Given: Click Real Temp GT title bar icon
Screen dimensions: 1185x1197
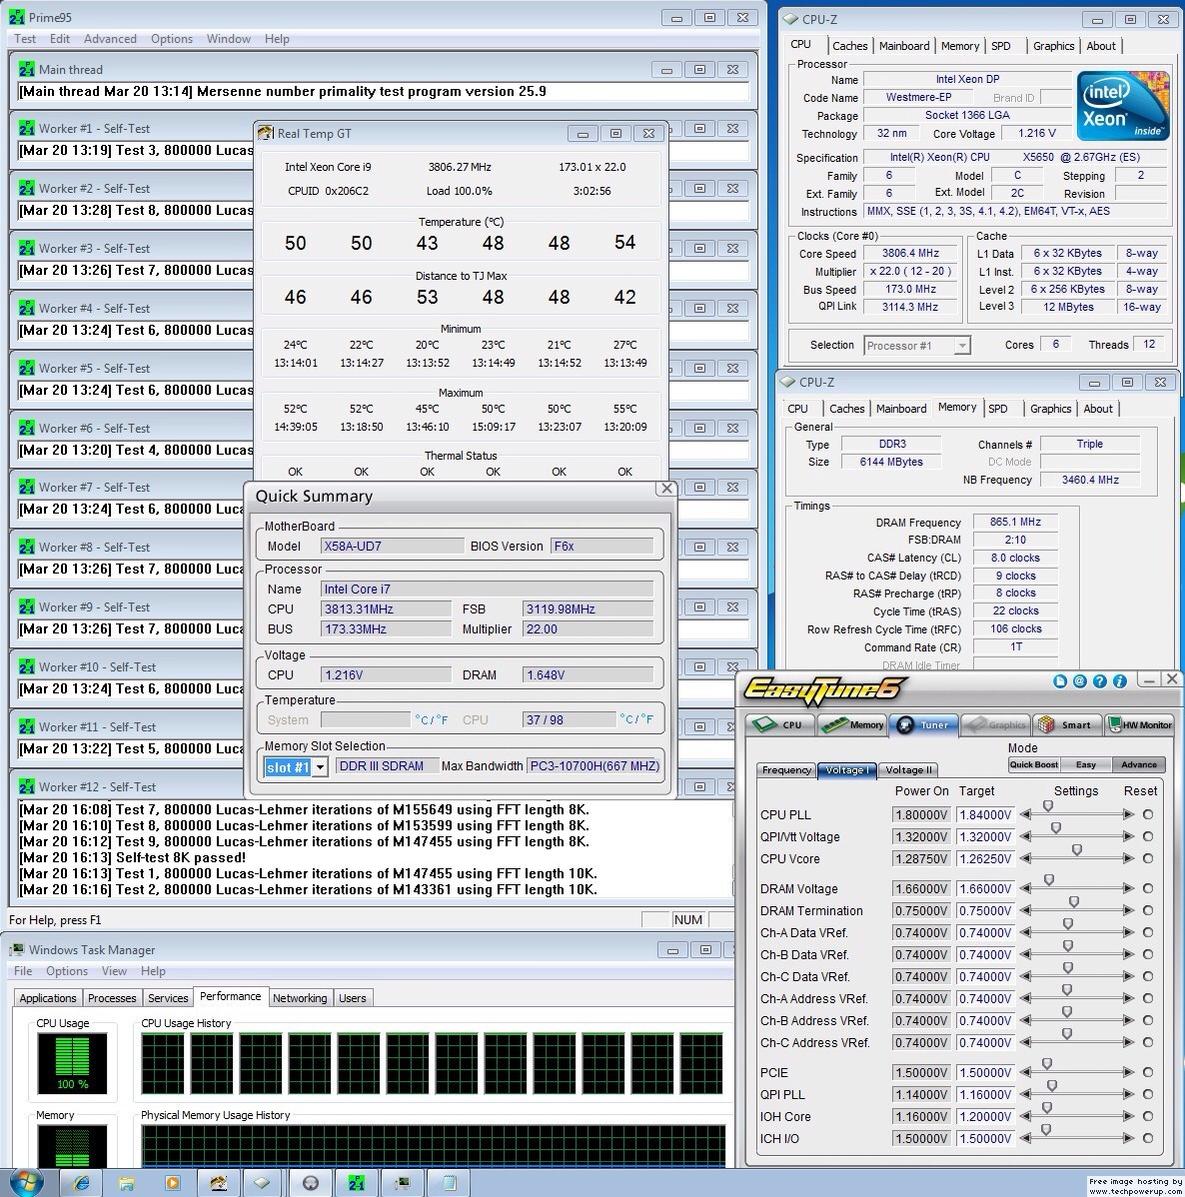Looking at the screenshot, I should coord(266,133).
